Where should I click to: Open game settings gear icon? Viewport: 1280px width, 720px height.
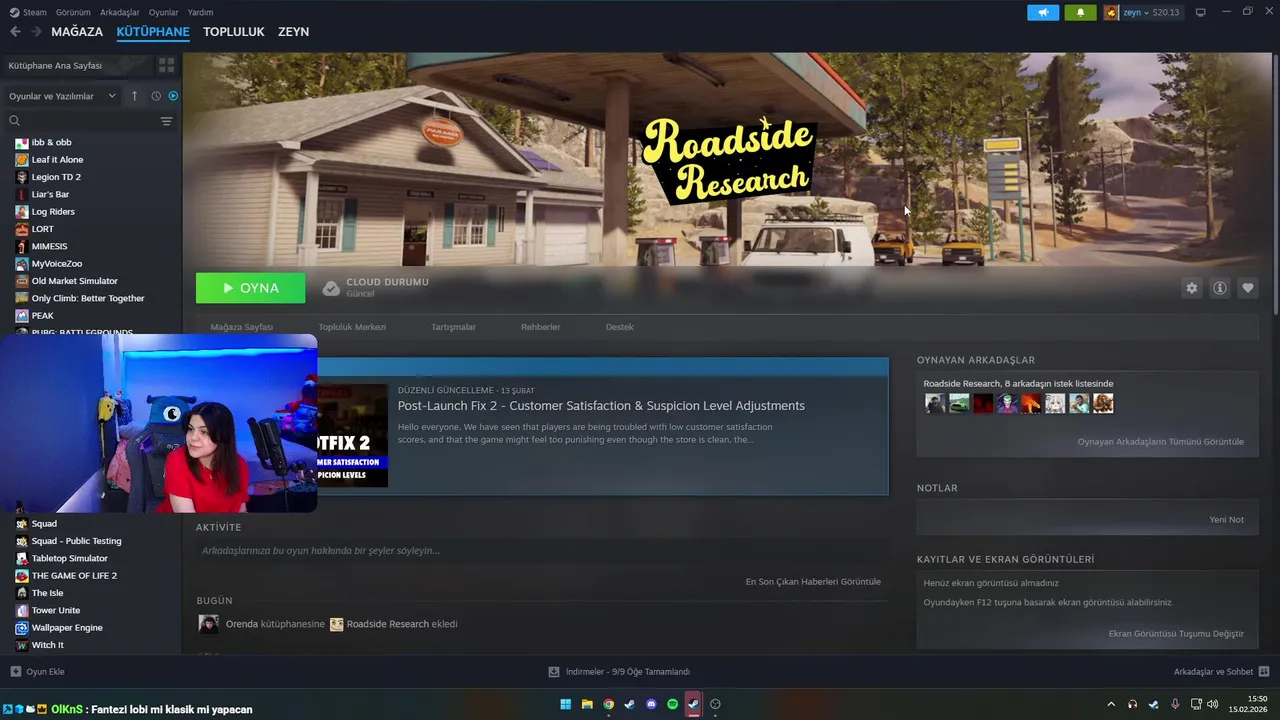click(x=1191, y=288)
